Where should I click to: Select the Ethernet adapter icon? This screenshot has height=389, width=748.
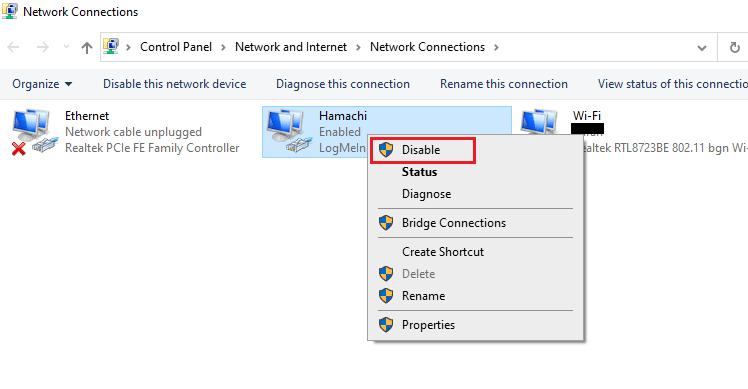coord(34,132)
